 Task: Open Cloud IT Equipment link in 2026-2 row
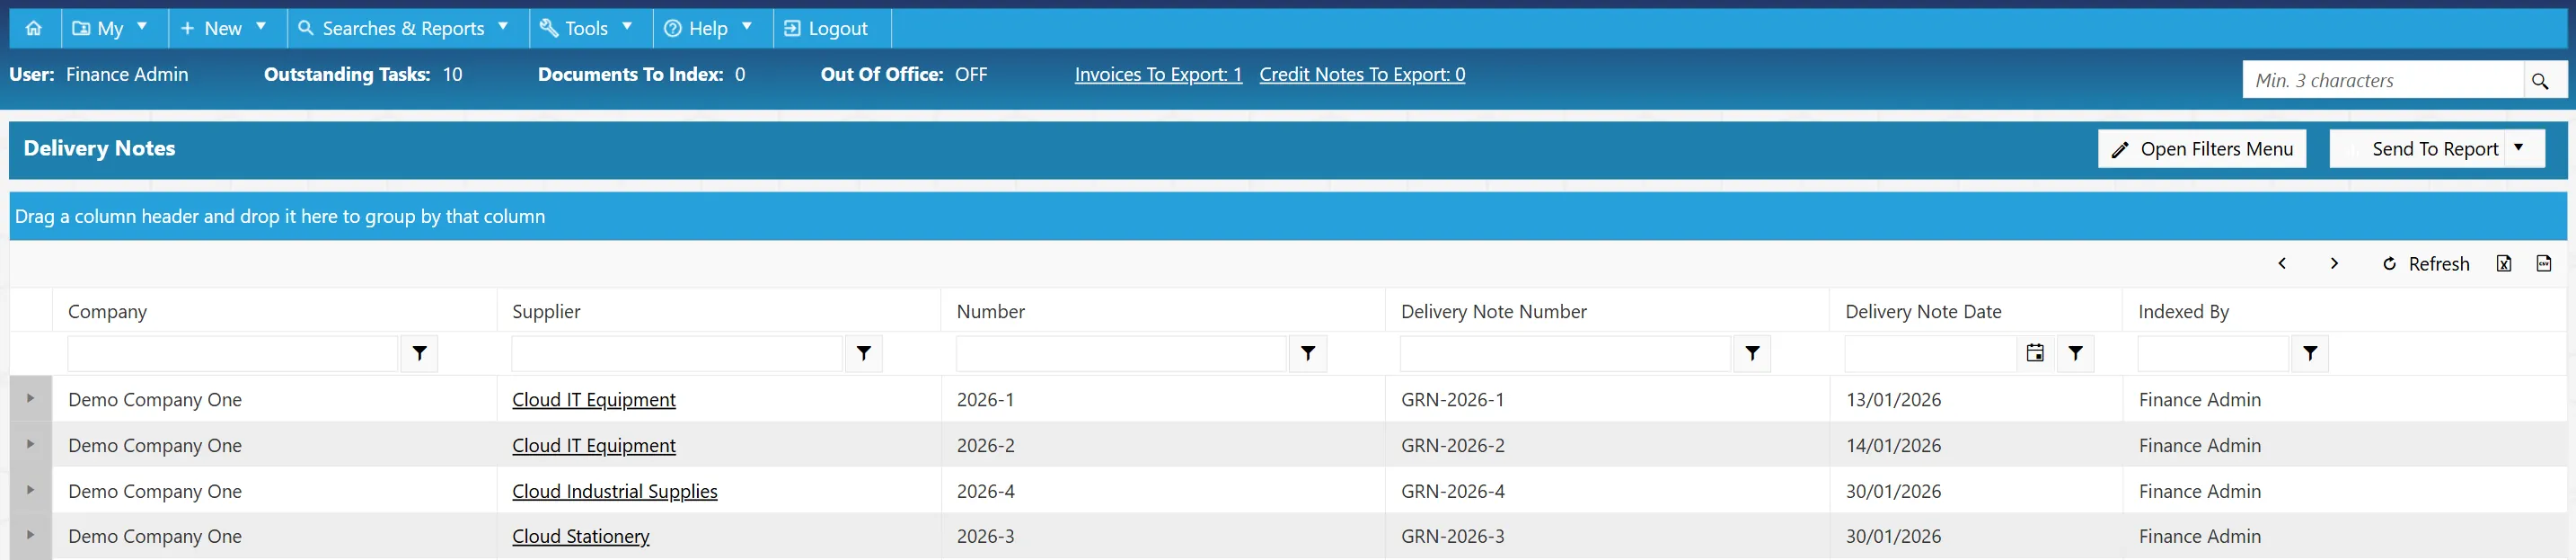pyautogui.click(x=594, y=446)
